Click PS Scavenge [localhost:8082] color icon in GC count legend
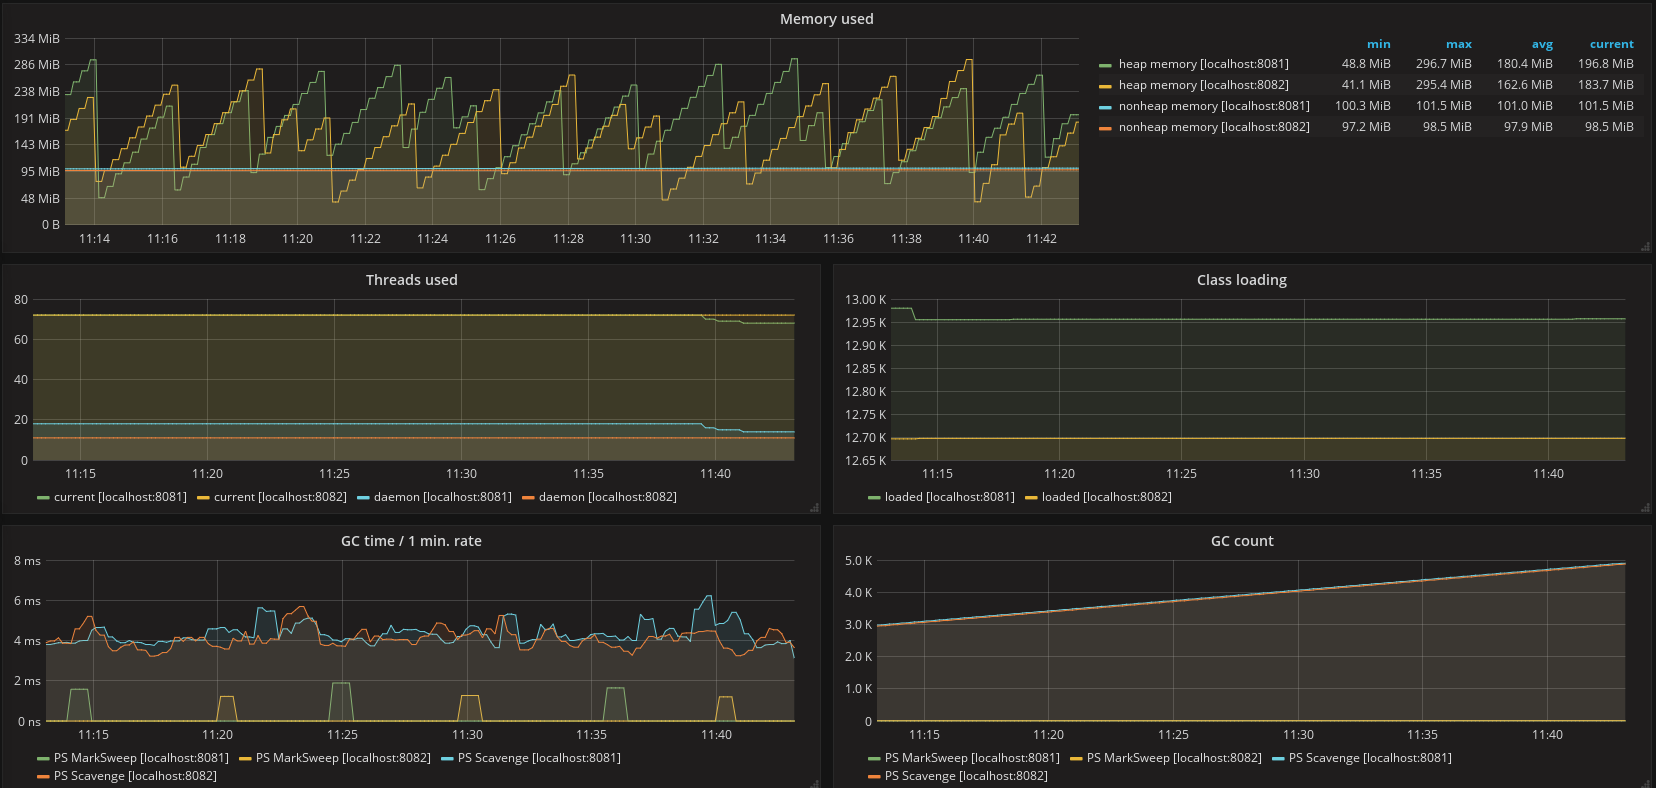The width and height of the screenshot is (1656, 788). click(874, 776)
